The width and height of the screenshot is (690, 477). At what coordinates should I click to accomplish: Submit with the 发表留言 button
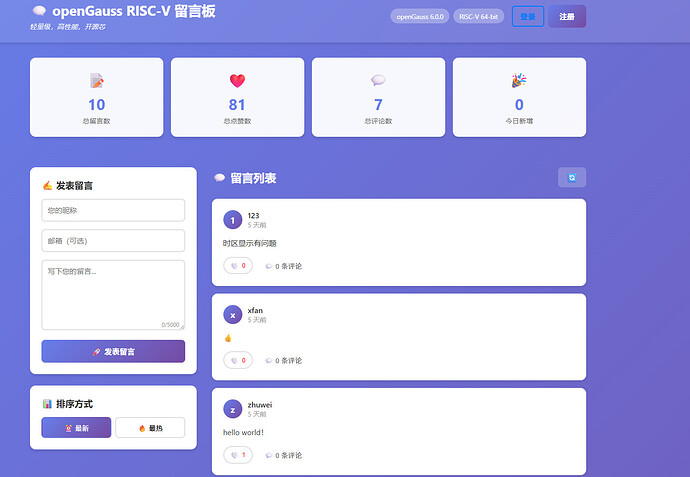pos(113,351)
